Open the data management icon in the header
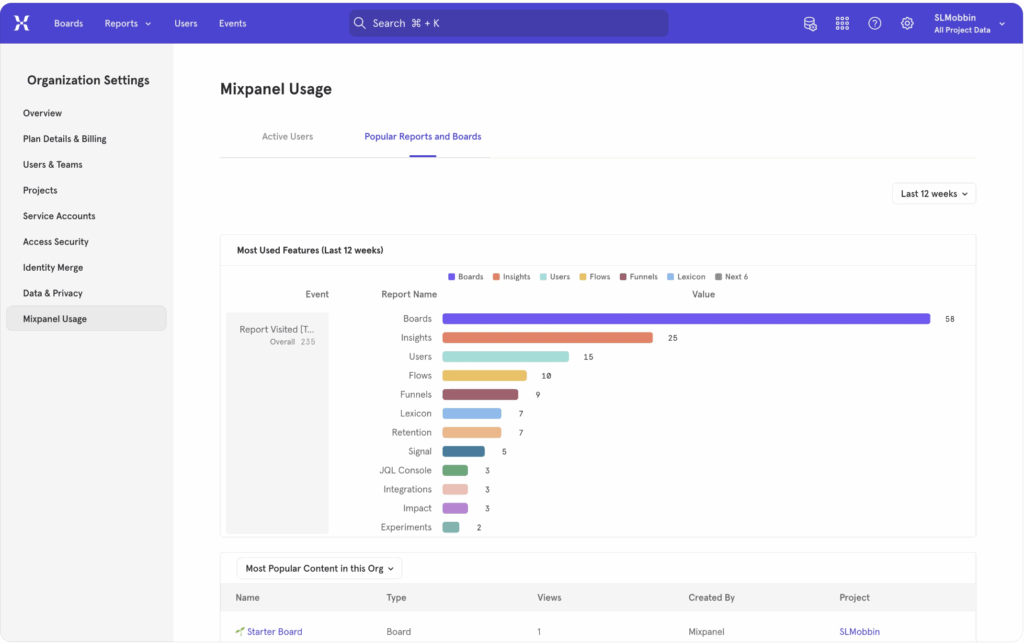The width and height of the screenshot is (1024, 644). click(809, 23)
